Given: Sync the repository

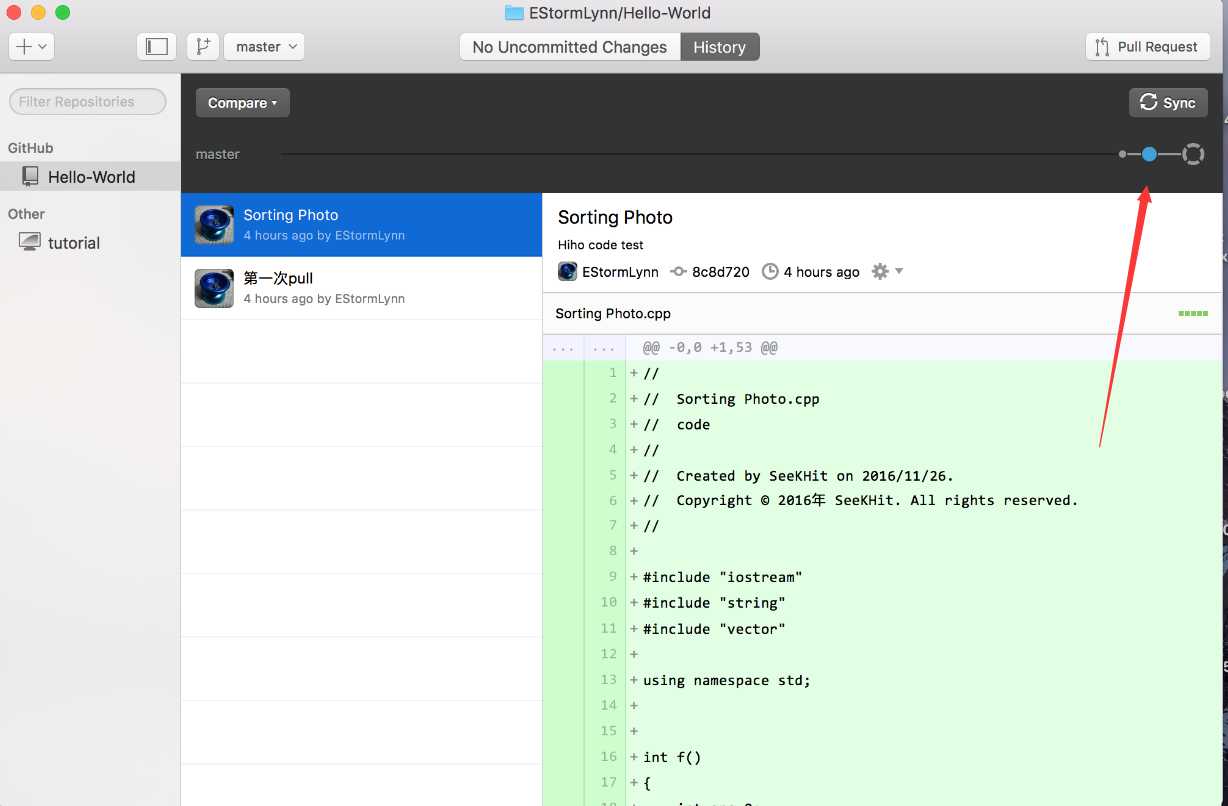Looking at the screenshot, I should point(1168,103).
